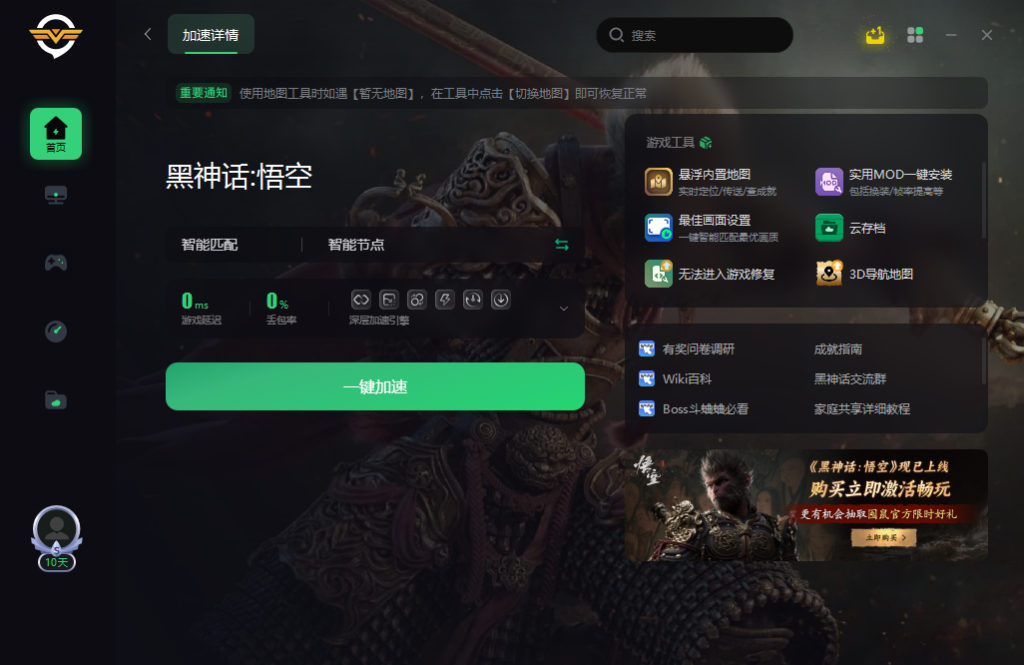The height and width of the screenshot is (665, 1024).
Task: Switch node using green swap arrows
Action: (x=562, y=244)
